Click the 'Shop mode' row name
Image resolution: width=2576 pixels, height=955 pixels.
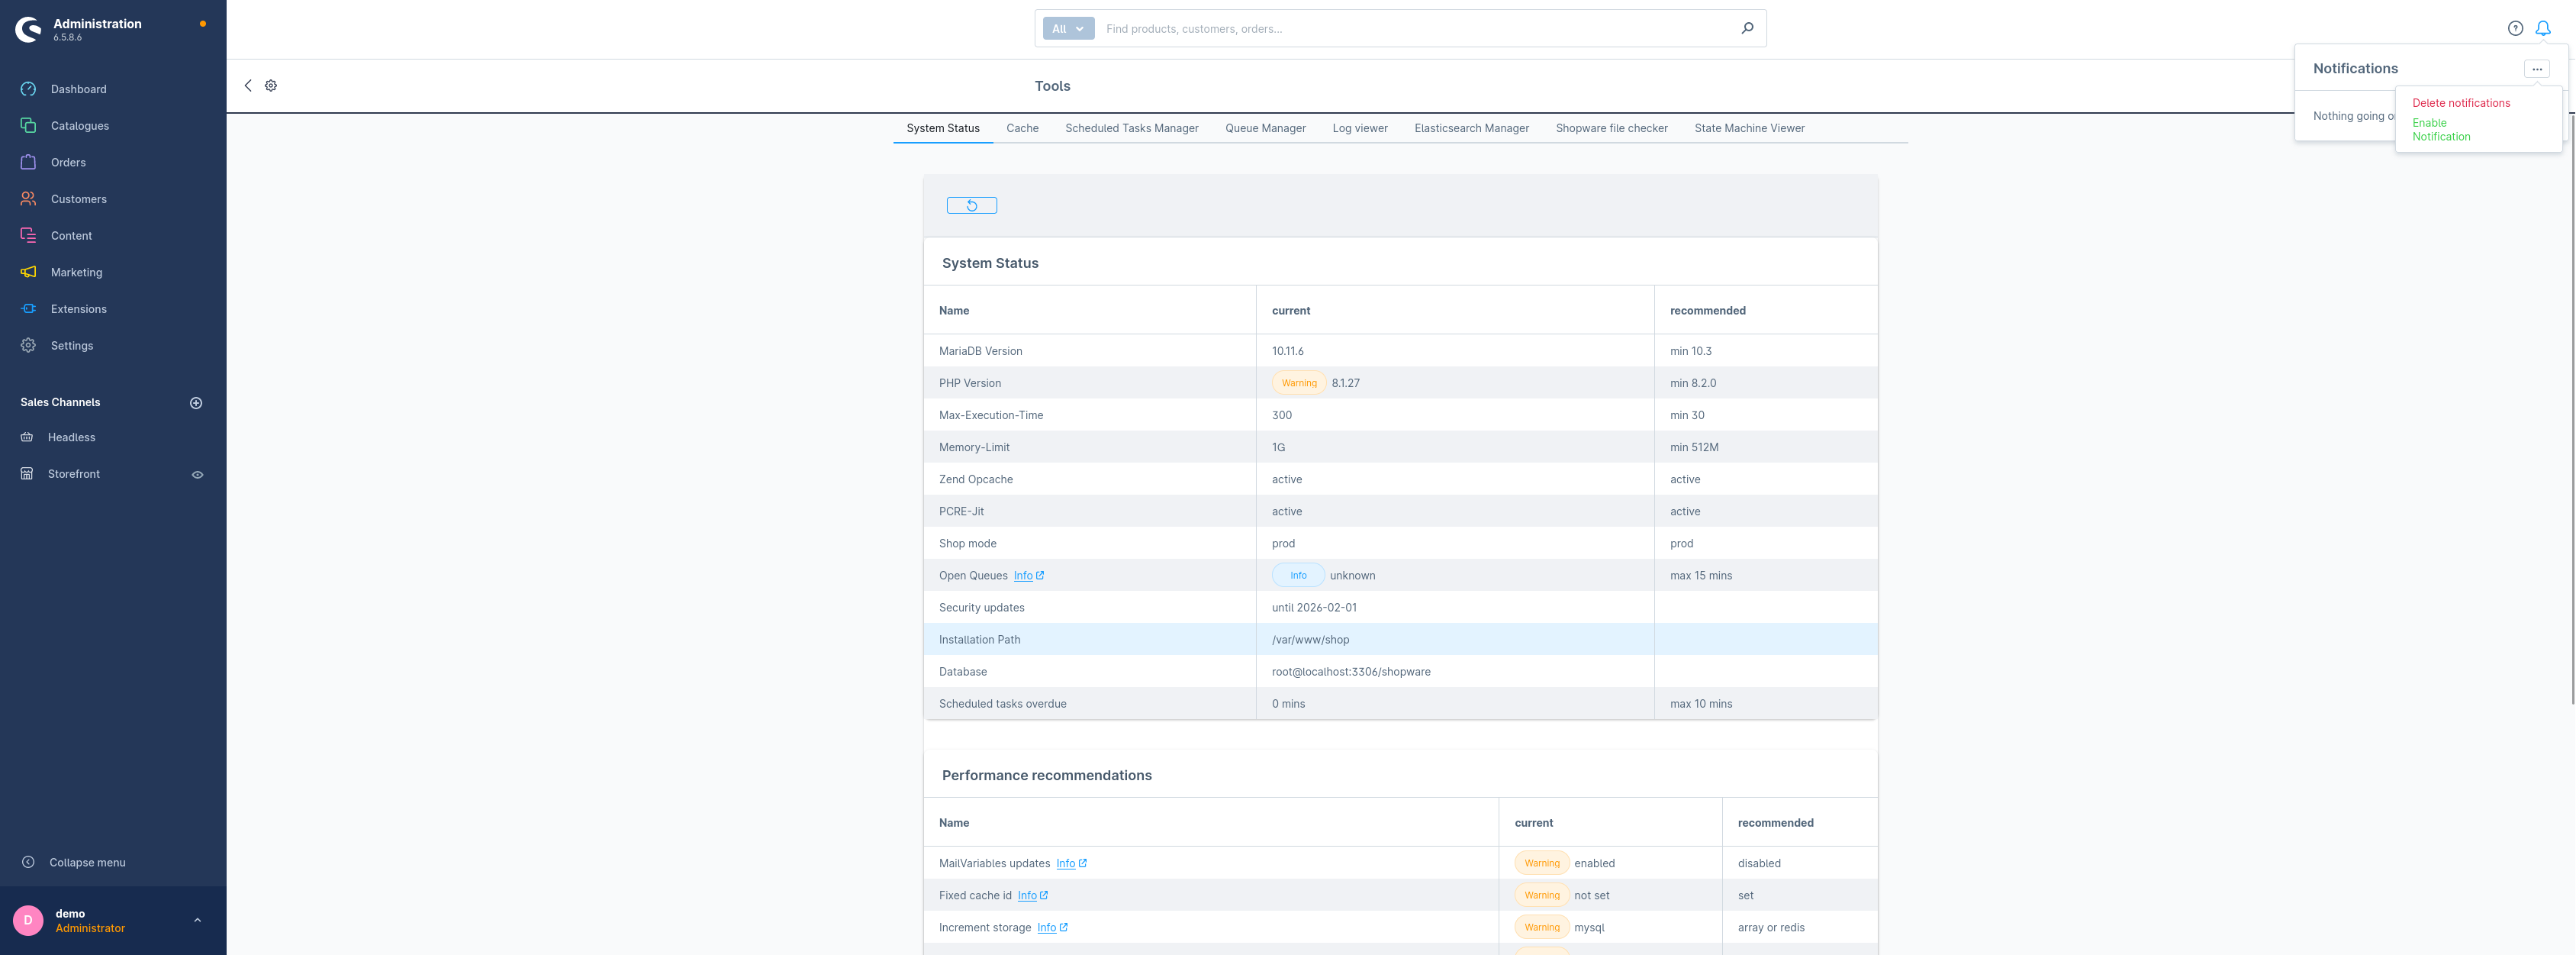coord(967,543)
